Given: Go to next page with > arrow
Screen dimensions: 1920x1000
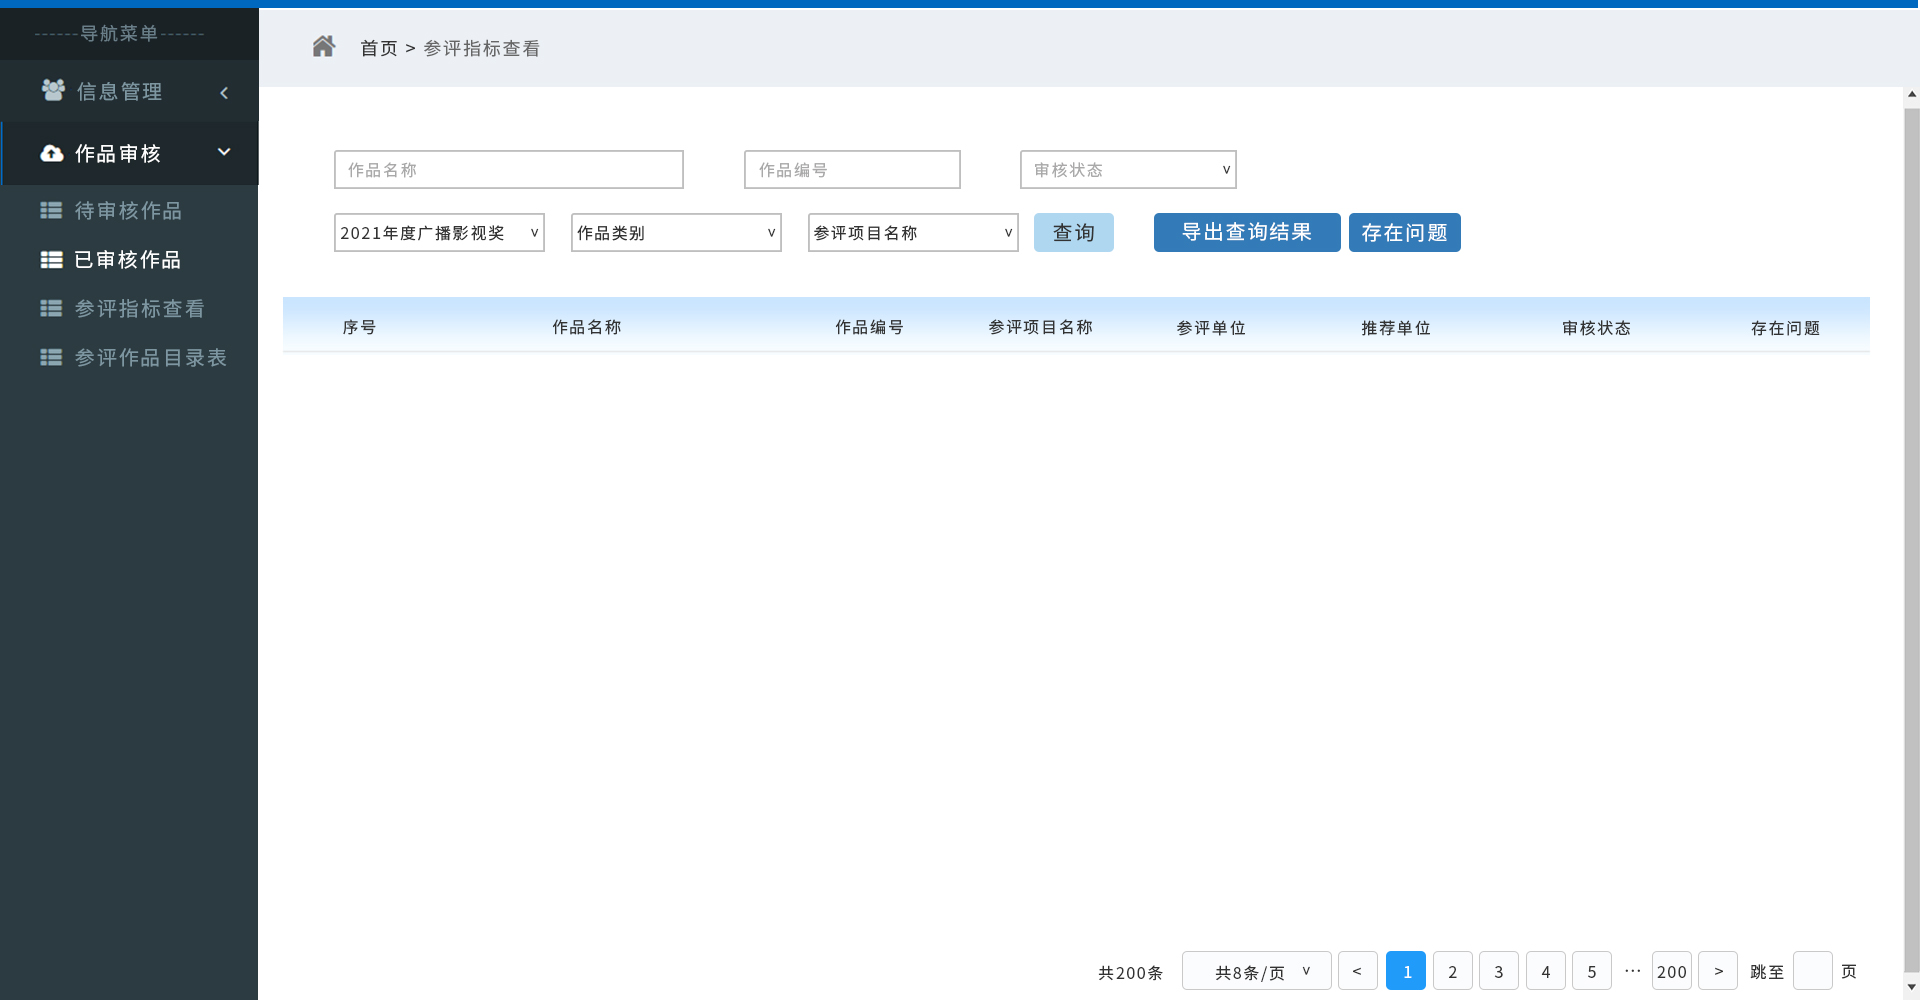Looking at the screenshot, I should (x=1718, y=971).
